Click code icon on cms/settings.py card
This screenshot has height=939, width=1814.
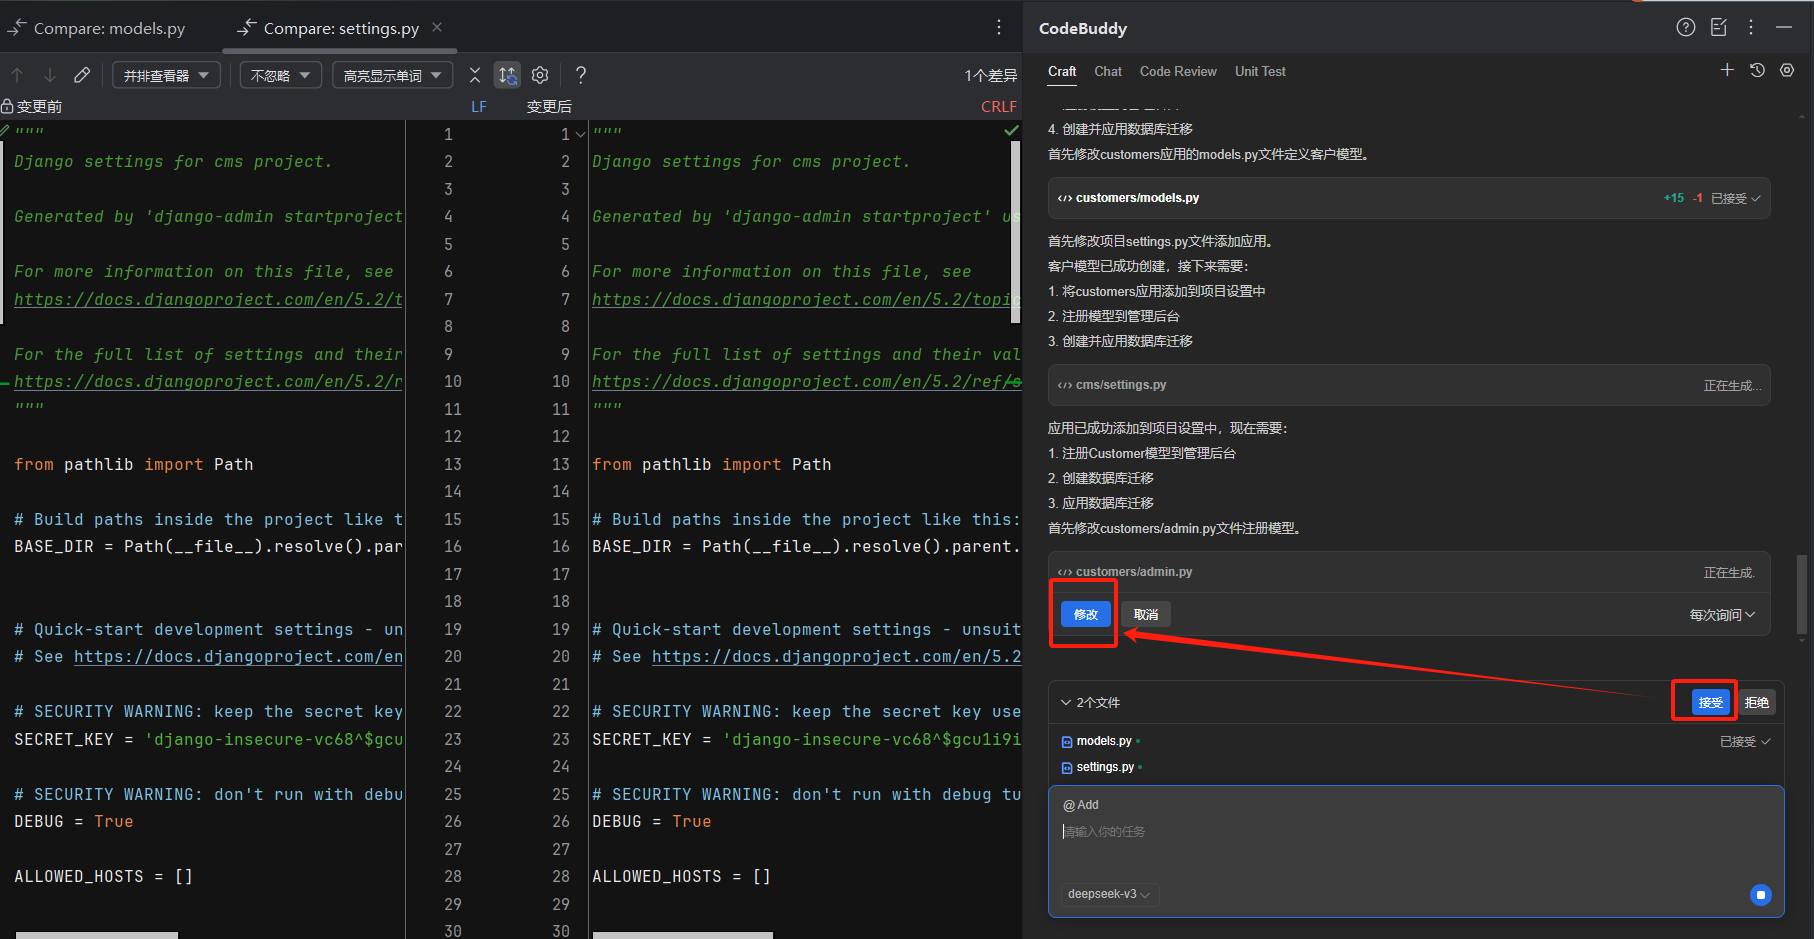pyautogui.click(x=1065, y=385)
